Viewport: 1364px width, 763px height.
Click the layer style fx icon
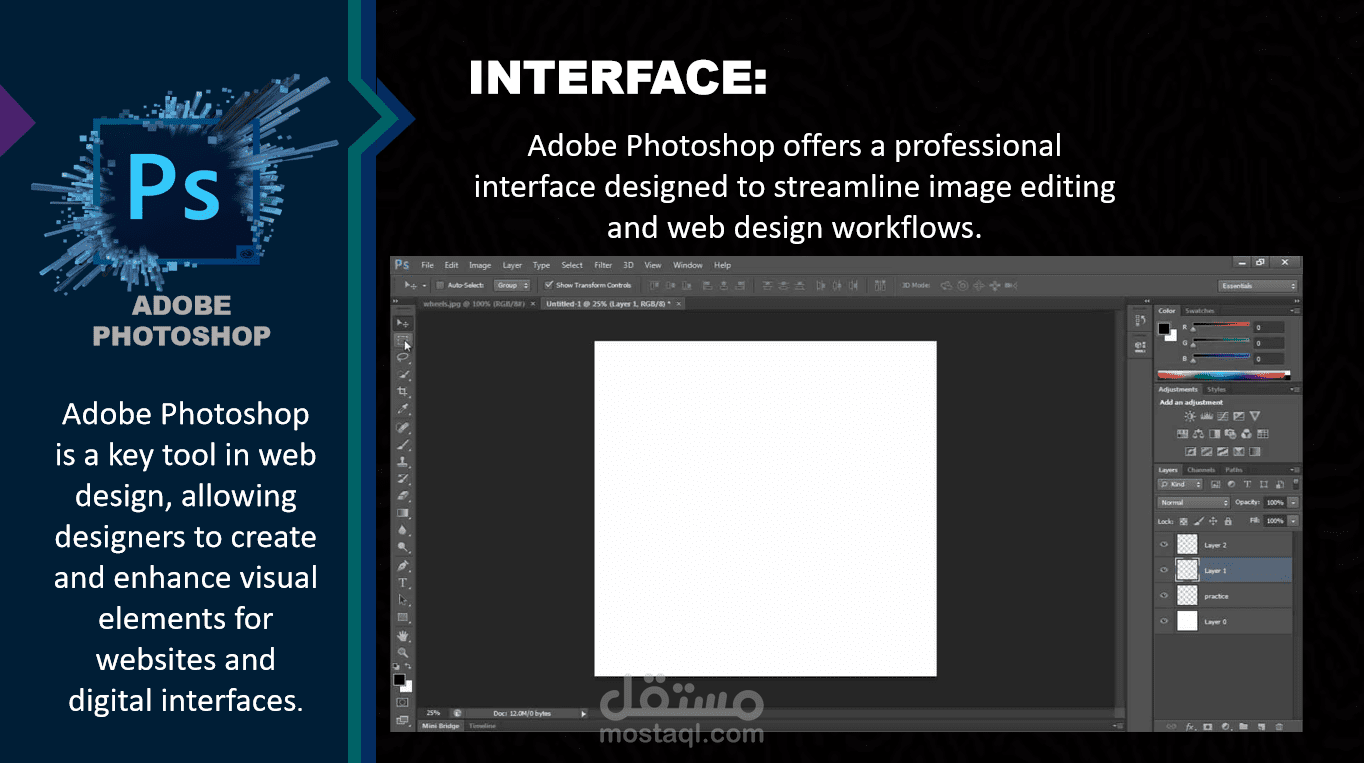click(x=1191, y=726)
